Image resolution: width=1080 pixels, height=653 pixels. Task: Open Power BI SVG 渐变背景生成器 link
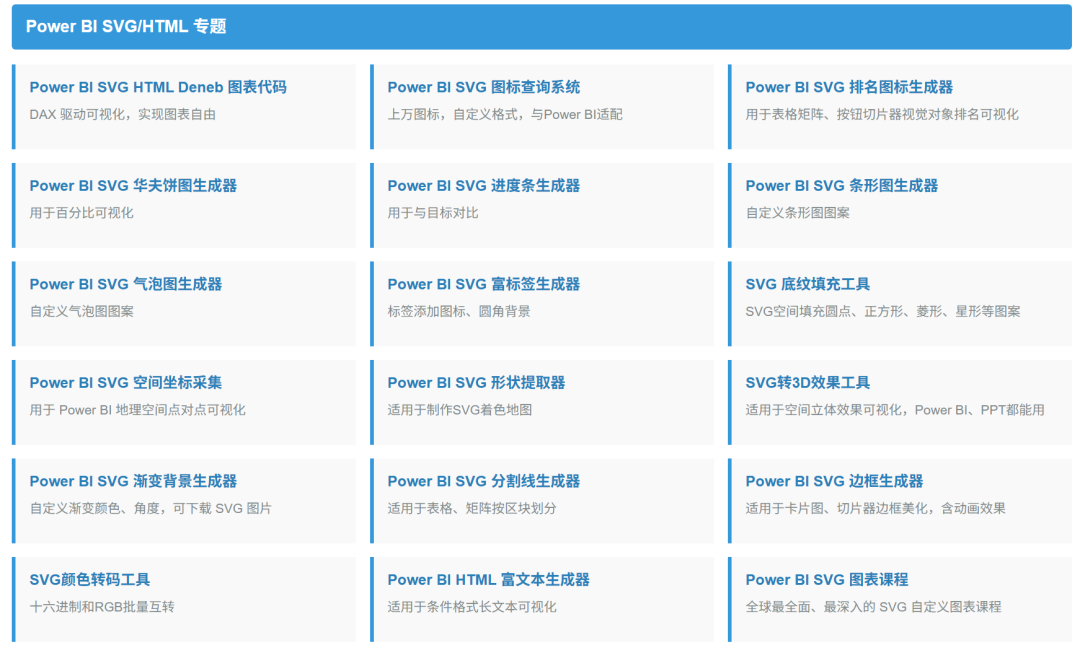pyautogui.click(x=133, y=481)
